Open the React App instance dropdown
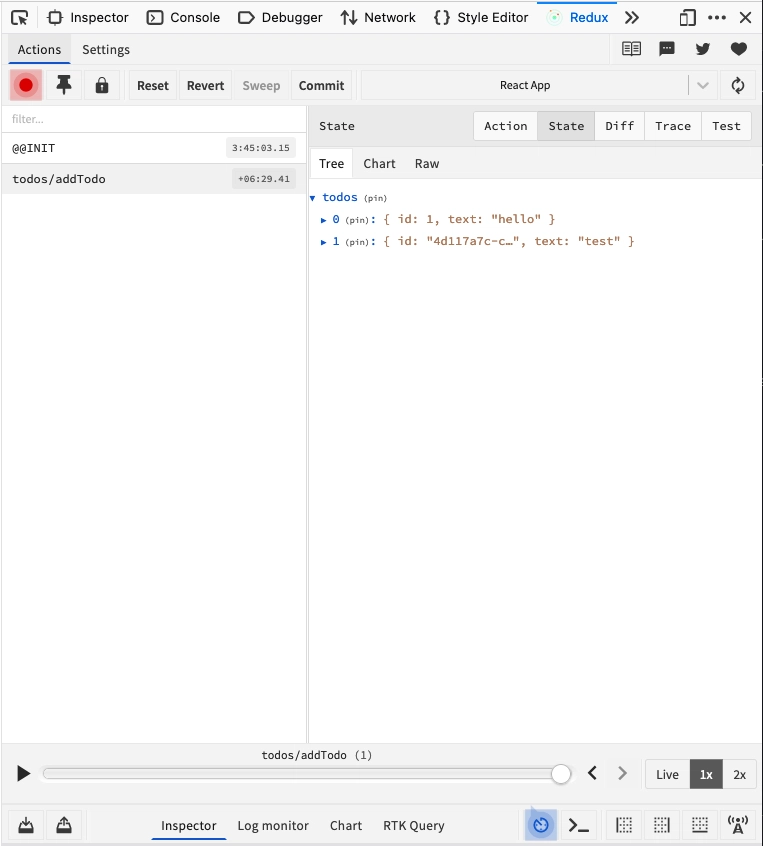The image size is (763, 846). 525,85
